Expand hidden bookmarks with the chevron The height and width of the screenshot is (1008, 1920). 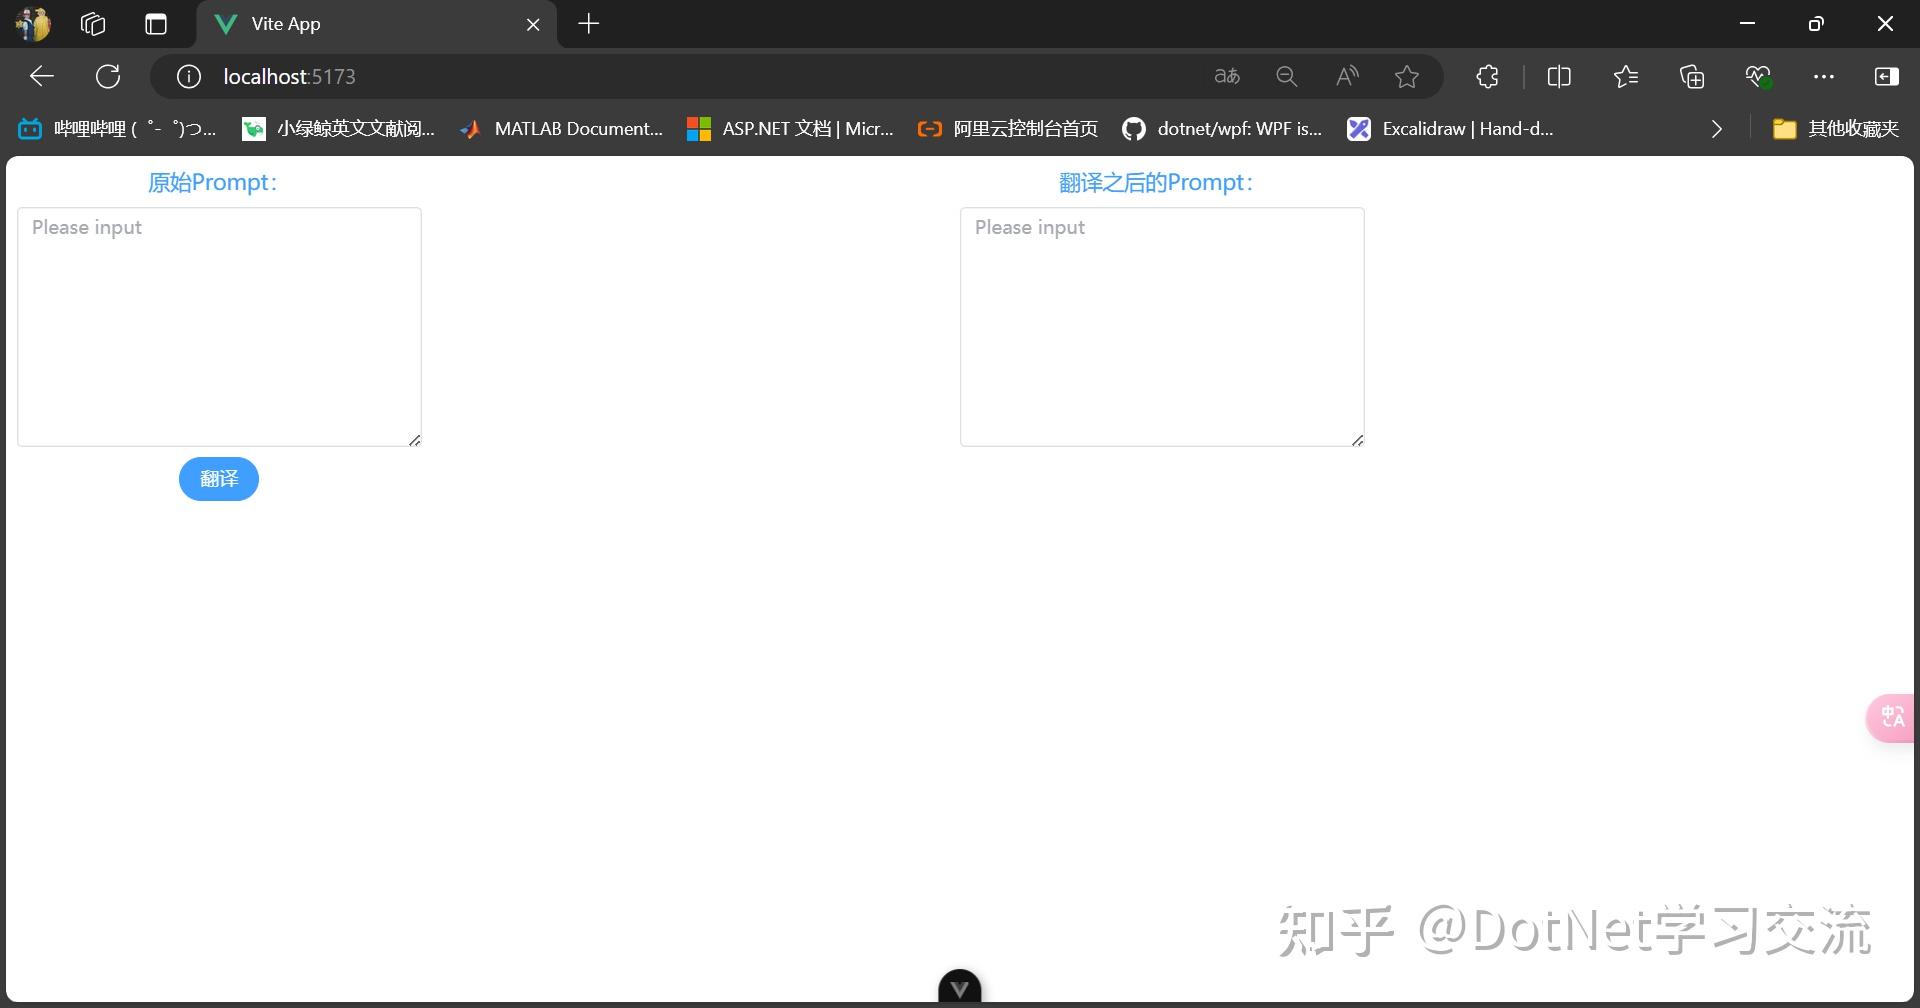(x=1716, y=128)
